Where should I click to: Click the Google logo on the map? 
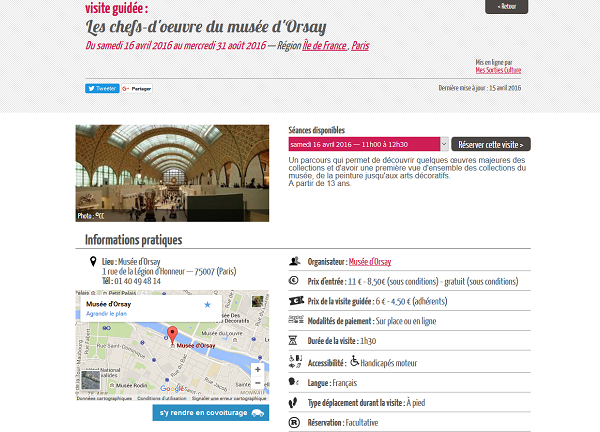click(x=172, y=389)
